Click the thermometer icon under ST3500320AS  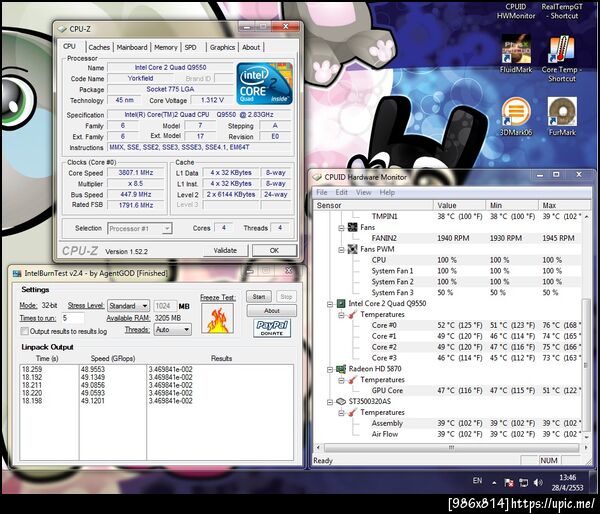click(x=352, y=412)
